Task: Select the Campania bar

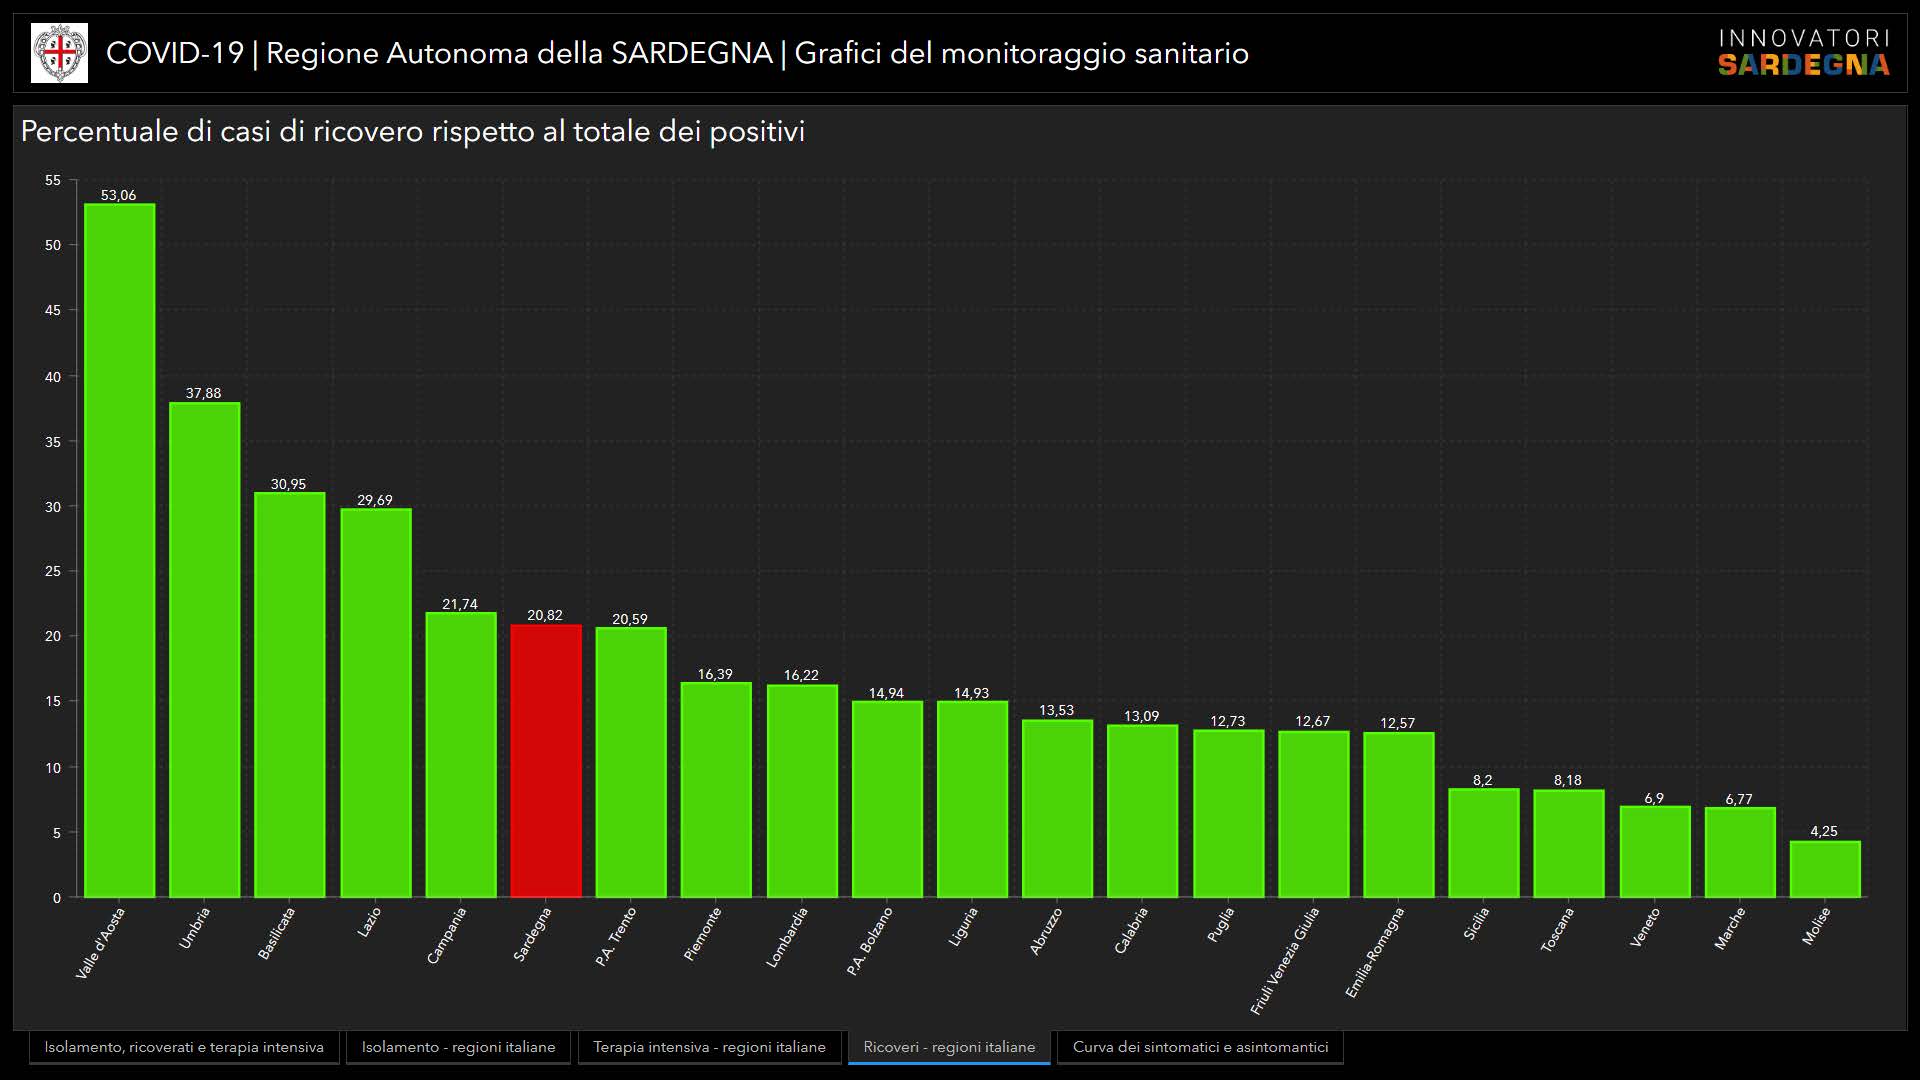Action: [x=460, y=755]
